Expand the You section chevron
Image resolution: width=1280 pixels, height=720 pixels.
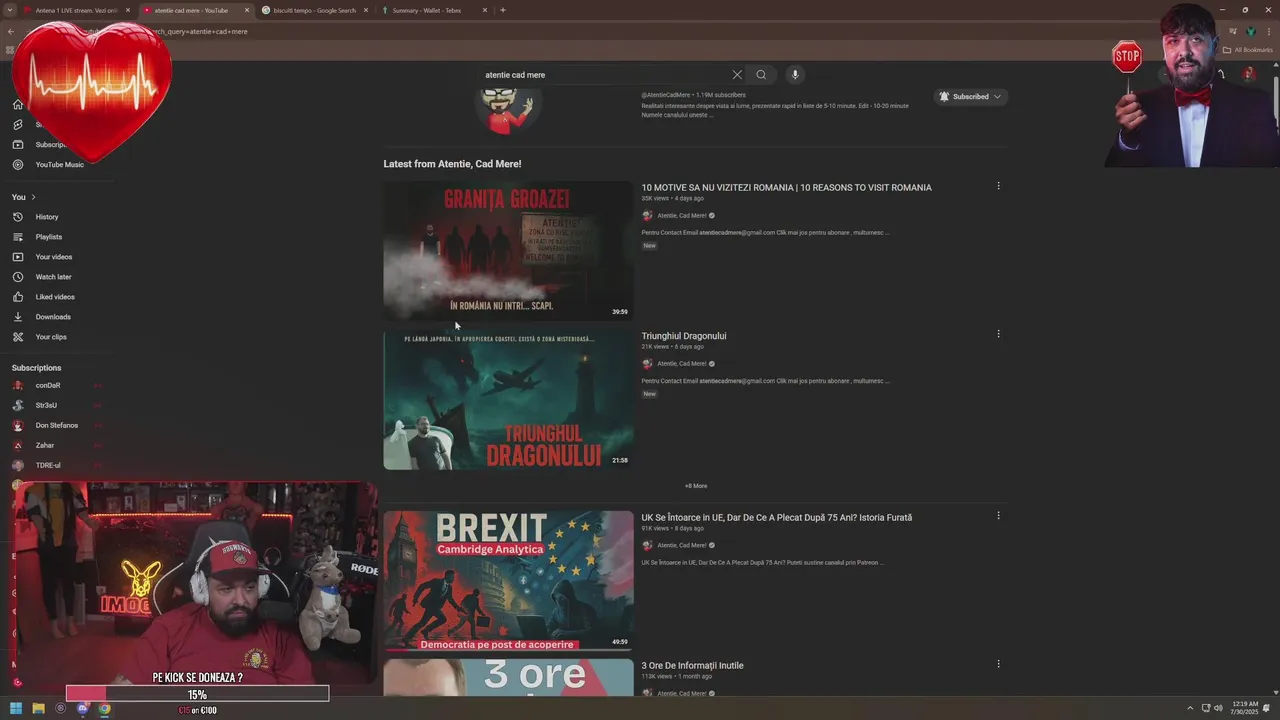(33, 197)
